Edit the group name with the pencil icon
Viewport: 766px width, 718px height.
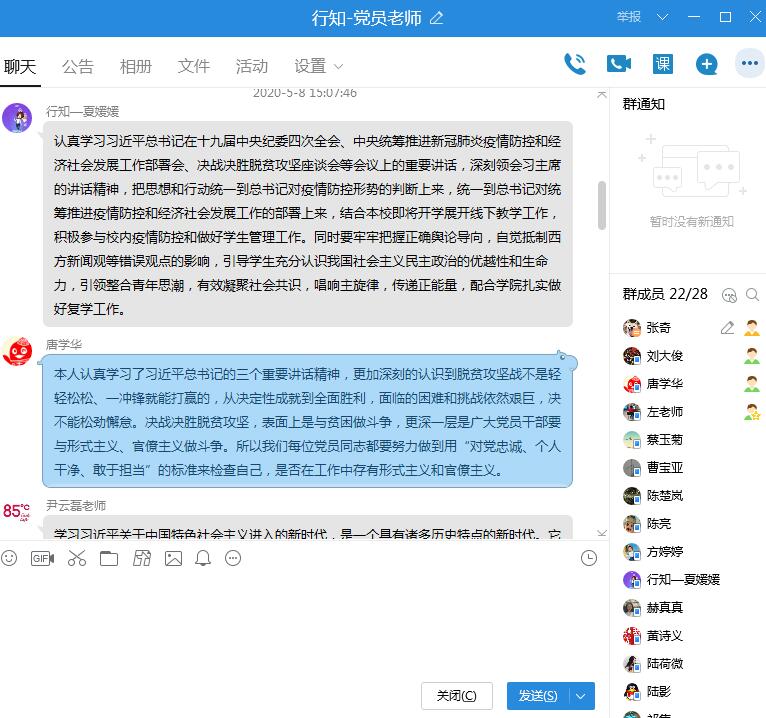436,18
